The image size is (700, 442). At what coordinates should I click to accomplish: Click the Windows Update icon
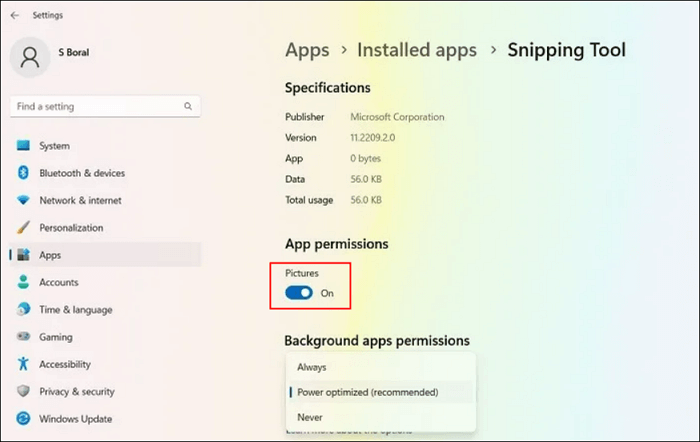pyautogui.click(x=23, y=419)
